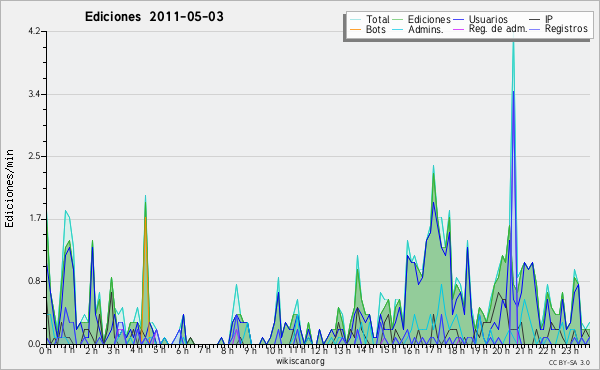The height and width of the screenshot is (370, 600).
Task: Click the chart title Ediciones 2011-05-03
Action: click(x=154, y=17)
